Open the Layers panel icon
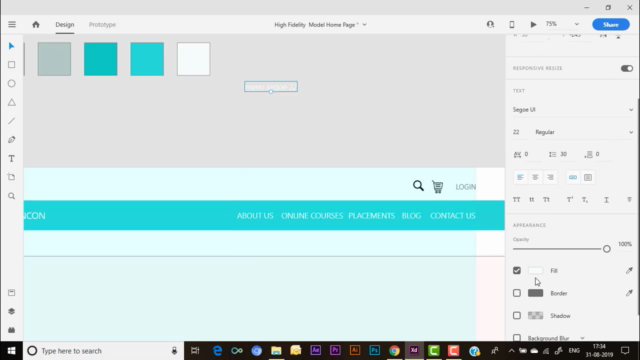This screenshot has height=360, width=640. click(11, 311)
